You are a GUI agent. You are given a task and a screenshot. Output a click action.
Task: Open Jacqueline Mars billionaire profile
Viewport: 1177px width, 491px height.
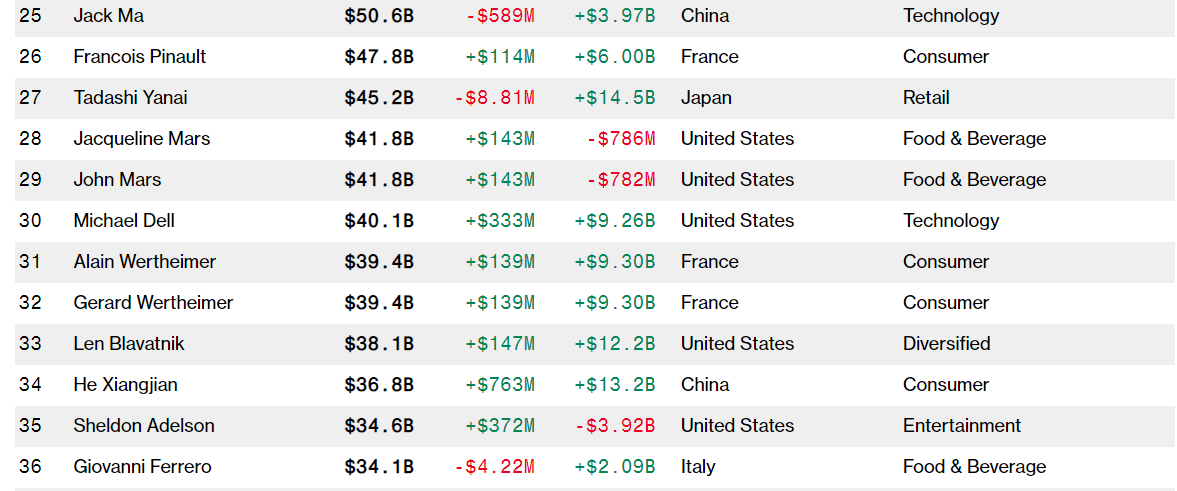tap(141, 139)
